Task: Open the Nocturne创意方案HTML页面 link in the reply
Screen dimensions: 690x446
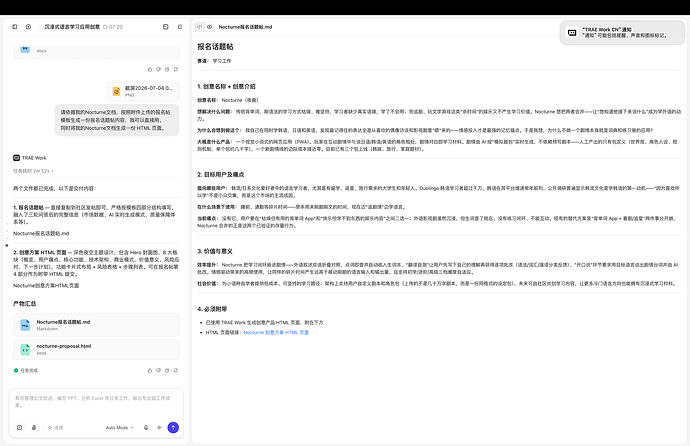Action: coord(46,285)
